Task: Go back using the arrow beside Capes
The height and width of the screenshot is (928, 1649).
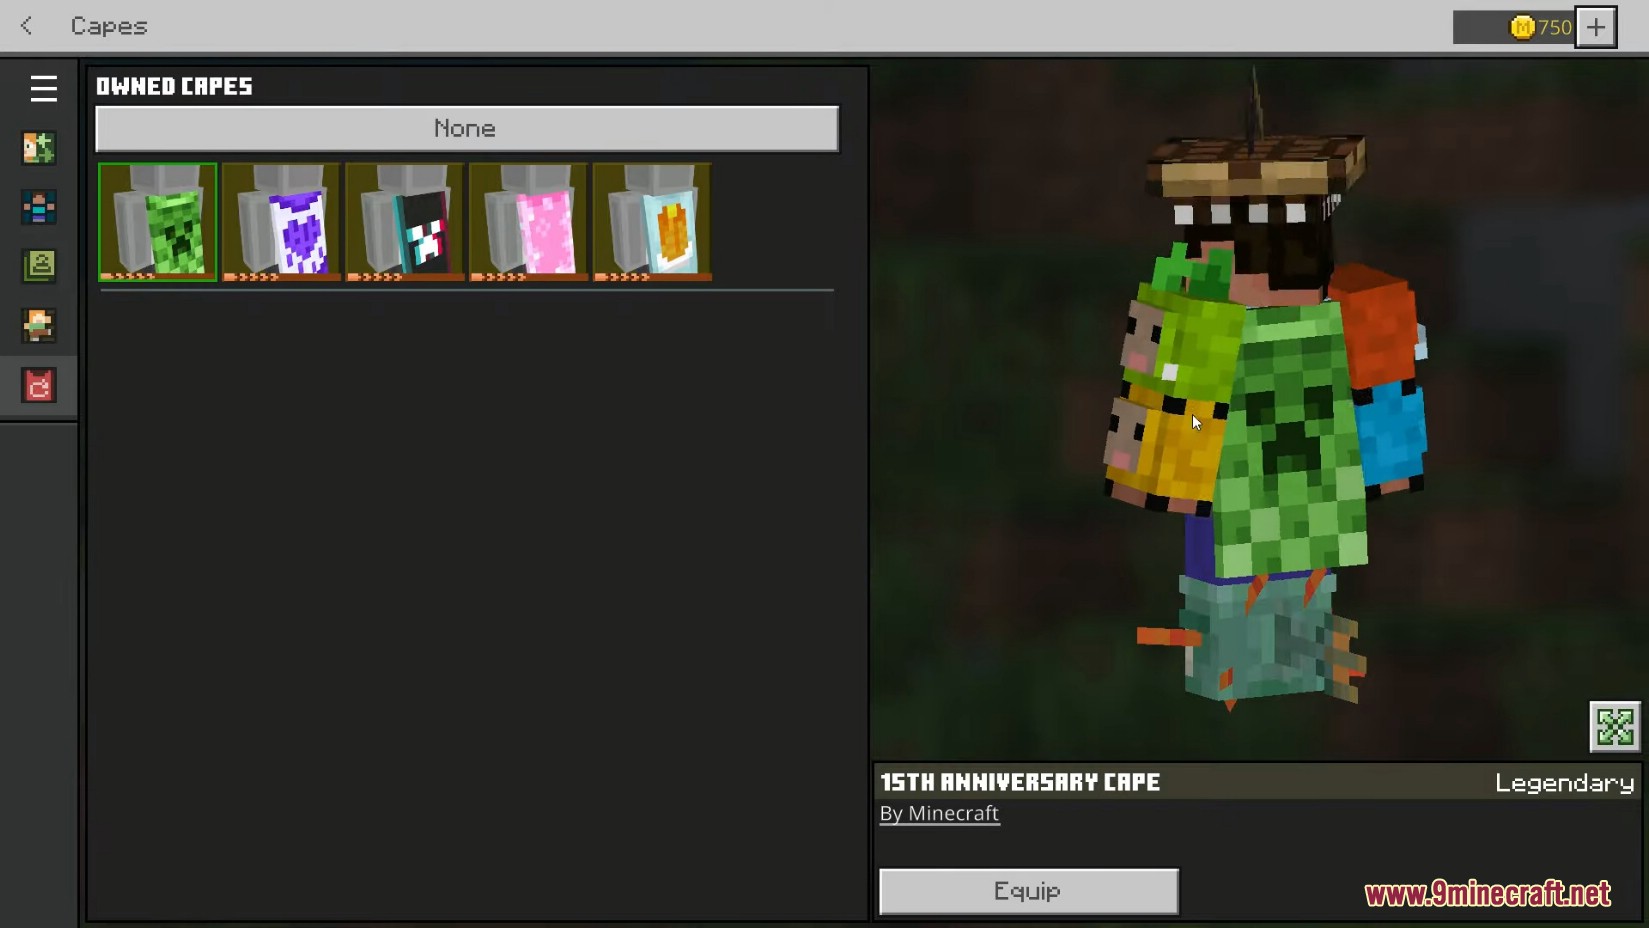Action: pyautogui.click(x=27, y=26)
